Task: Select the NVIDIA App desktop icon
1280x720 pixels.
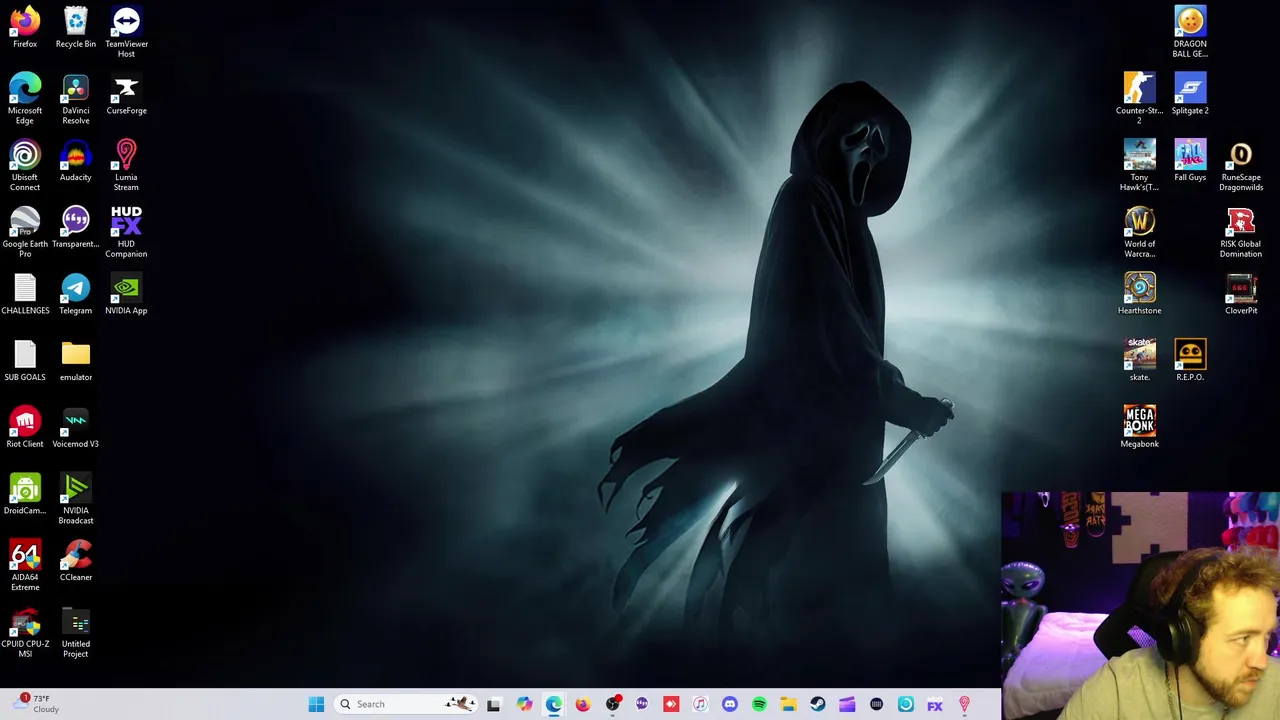Action: pos(126,294)
